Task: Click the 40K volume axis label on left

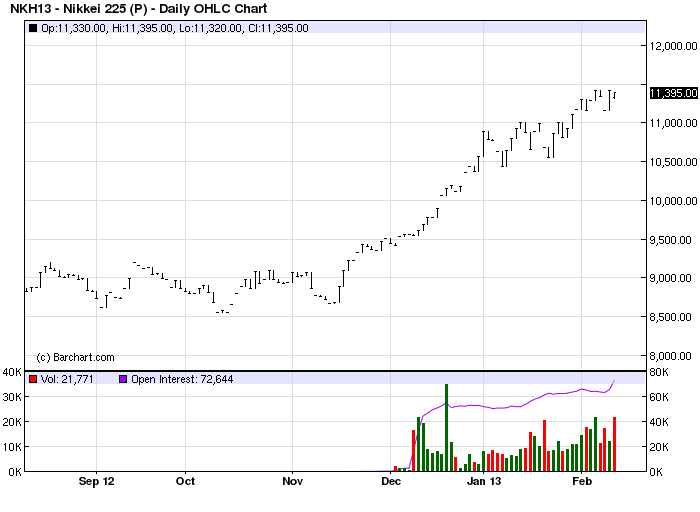Action: click(12, 372)
